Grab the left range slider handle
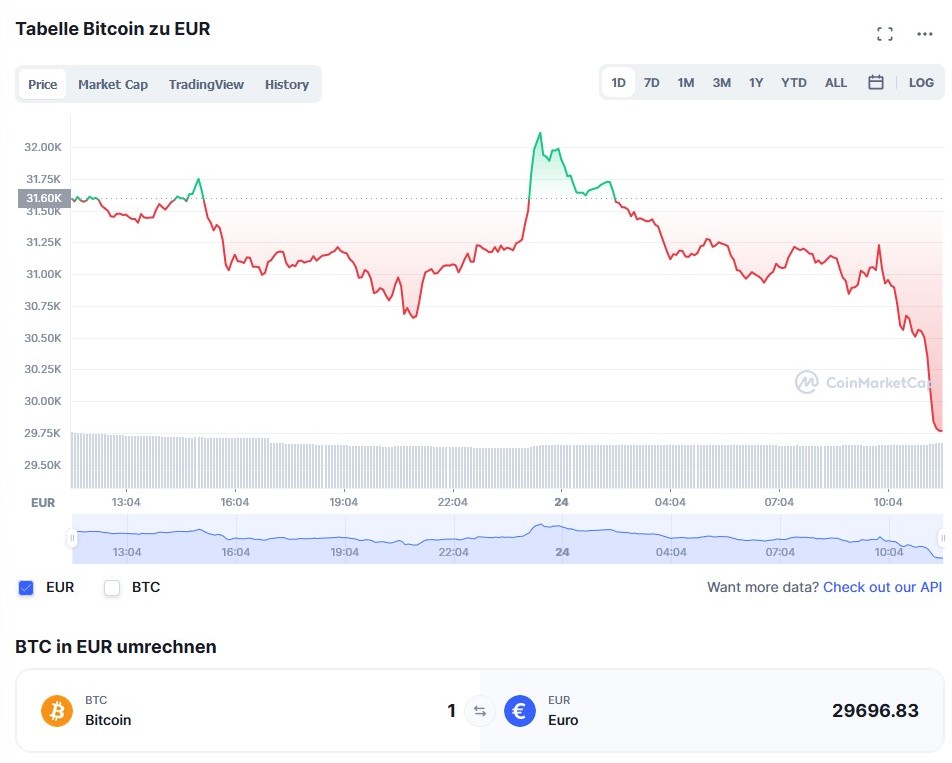 click(71, 538)
